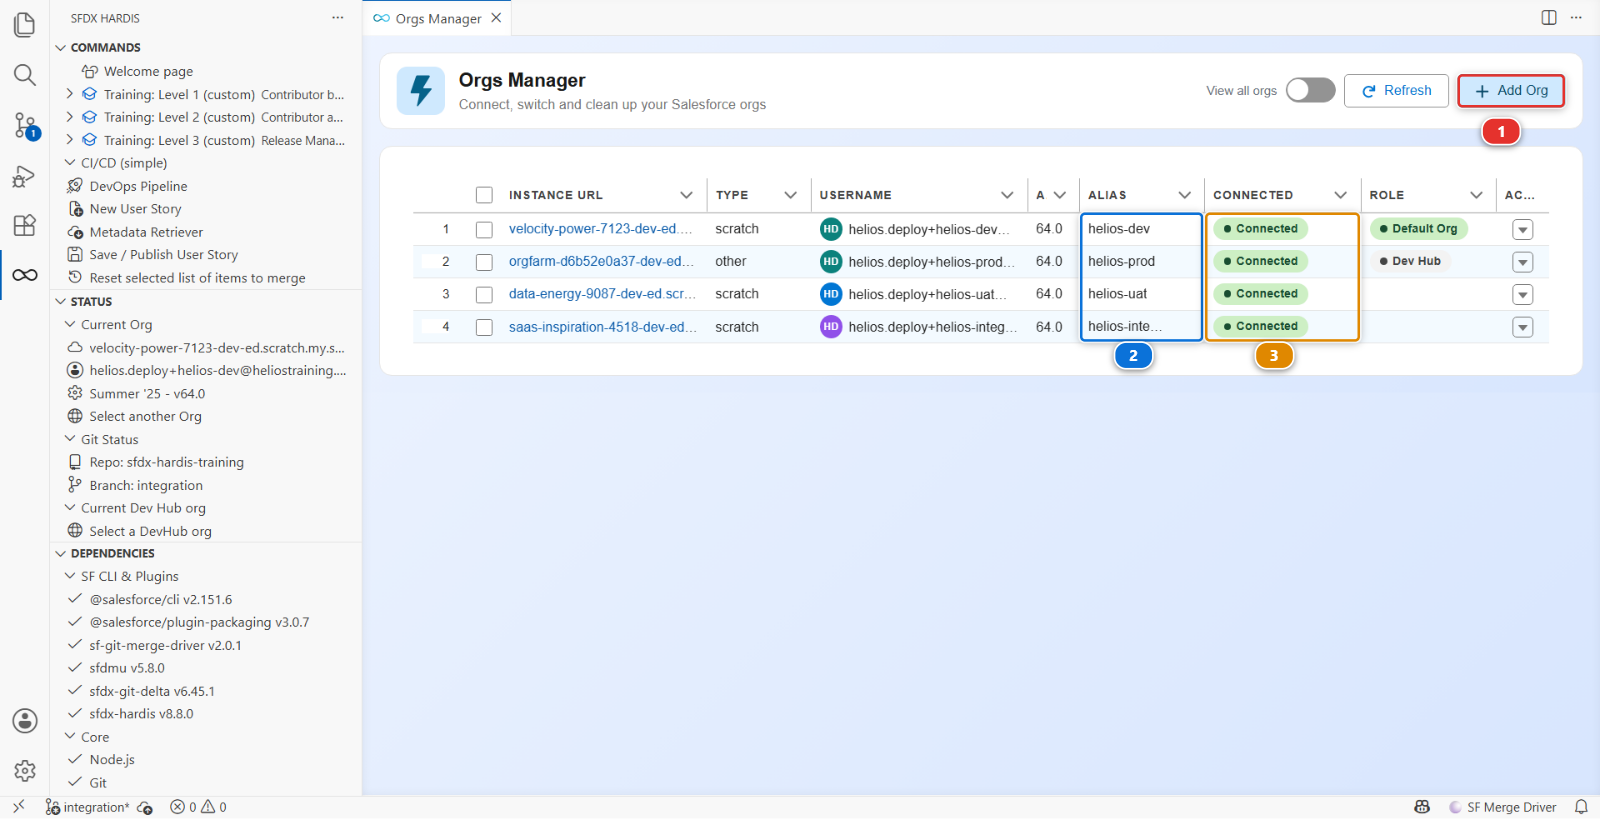Screen dimensions: 1600x819
Task: Click the Refresh button
Action: [1396, 90]
